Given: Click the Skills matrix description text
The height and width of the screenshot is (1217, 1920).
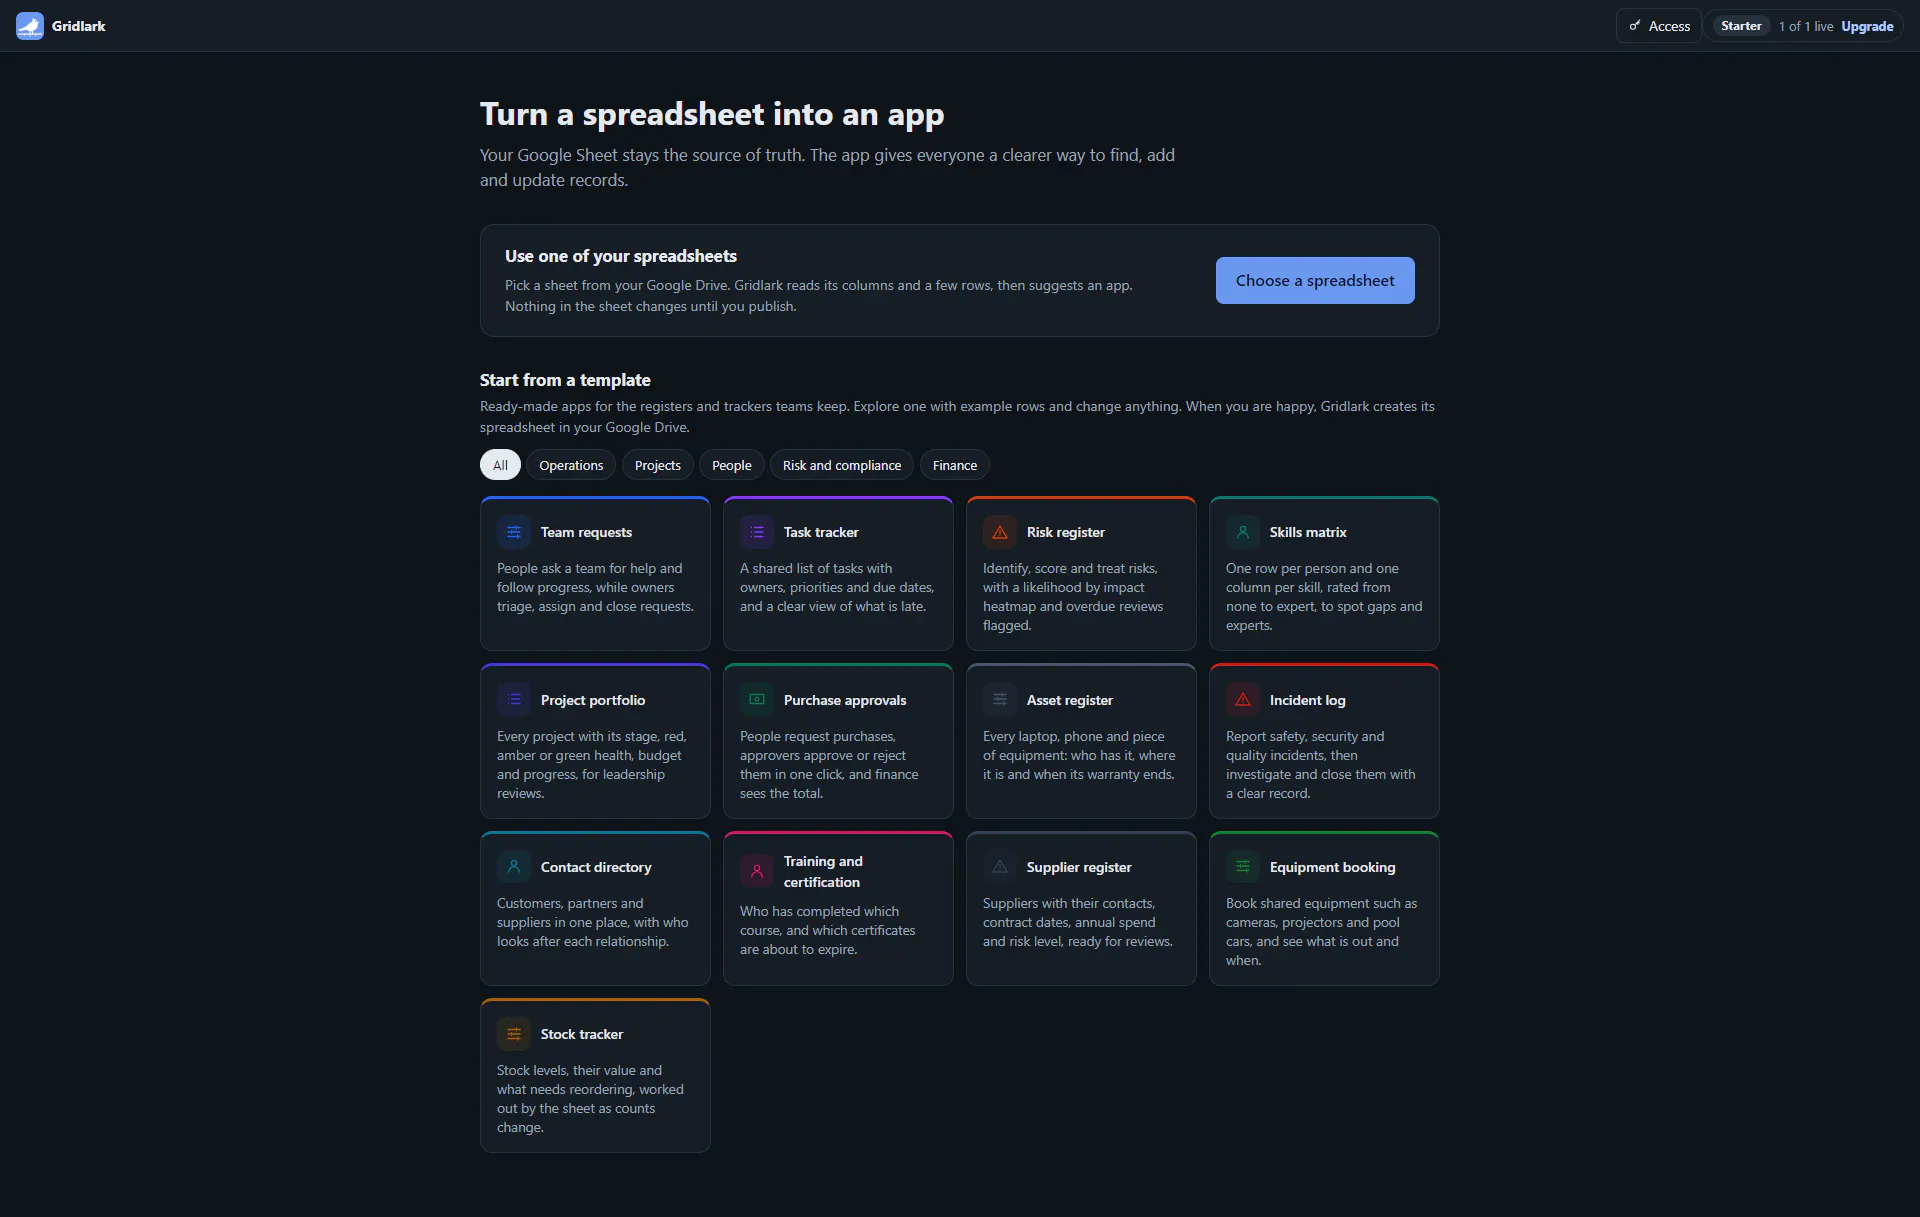Looking at the screenshot, I should [x=1324, y=597].
